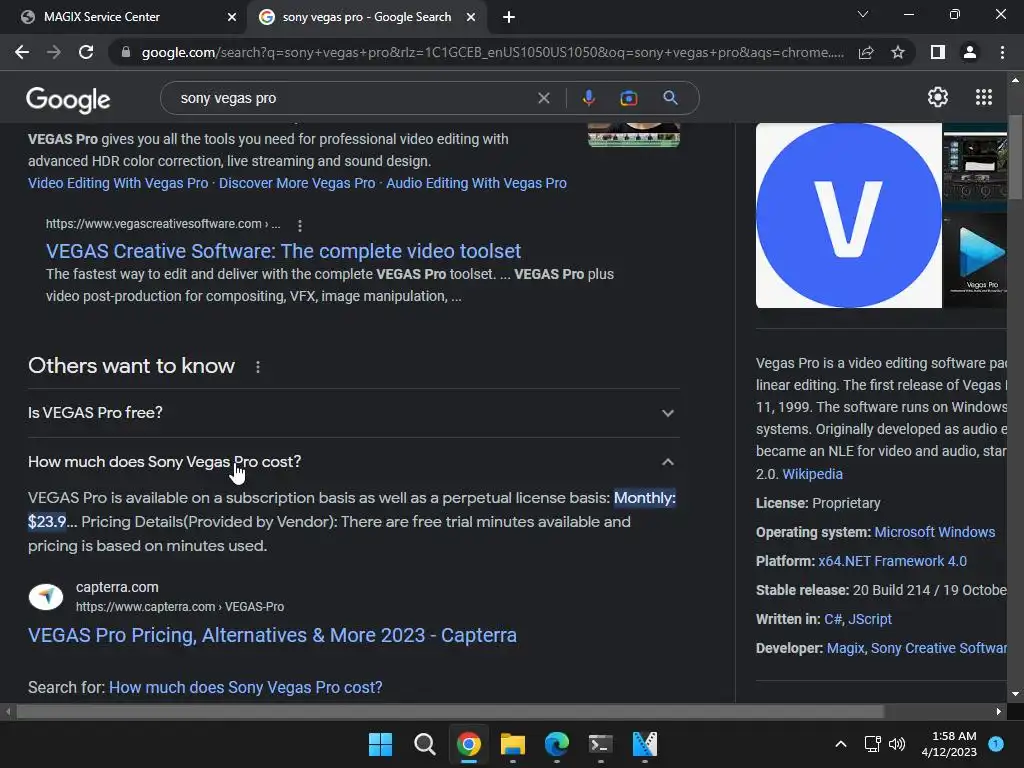1024x768 pixels.
Task: View site info via lock icon
Action: point(126,52)
